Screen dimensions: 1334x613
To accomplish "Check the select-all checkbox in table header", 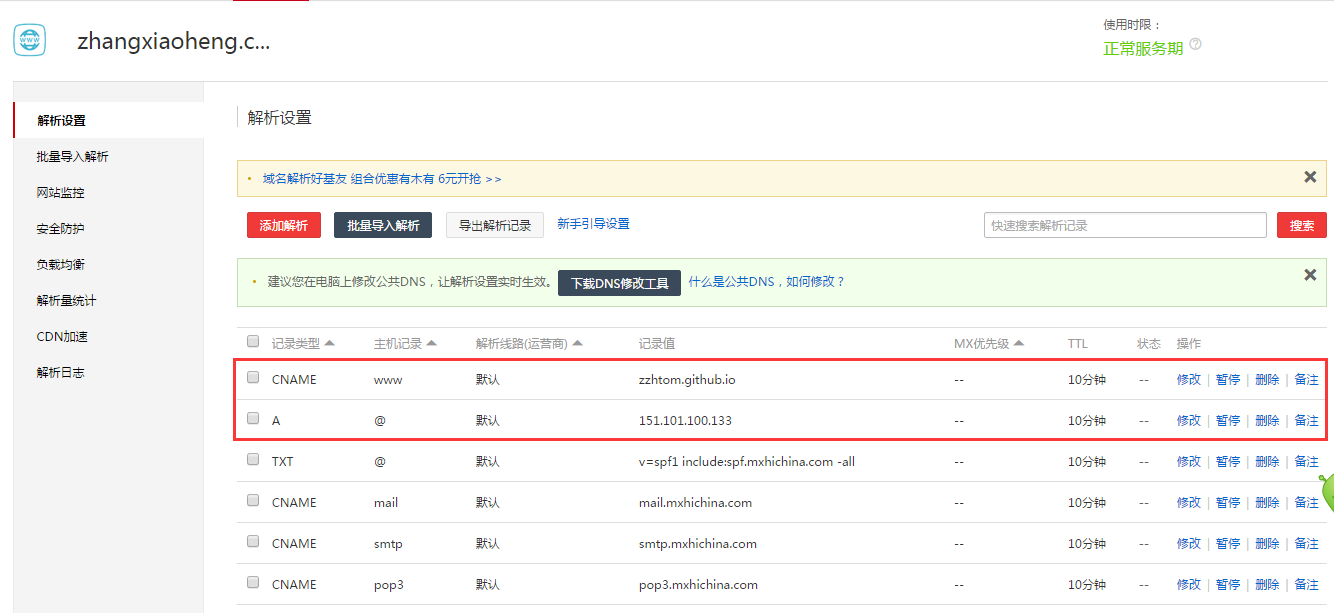I will tap(253, 341).
